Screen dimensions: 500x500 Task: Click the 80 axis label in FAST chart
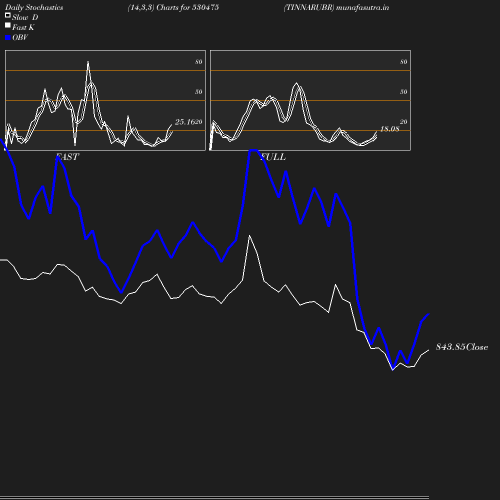click(199, 62)
